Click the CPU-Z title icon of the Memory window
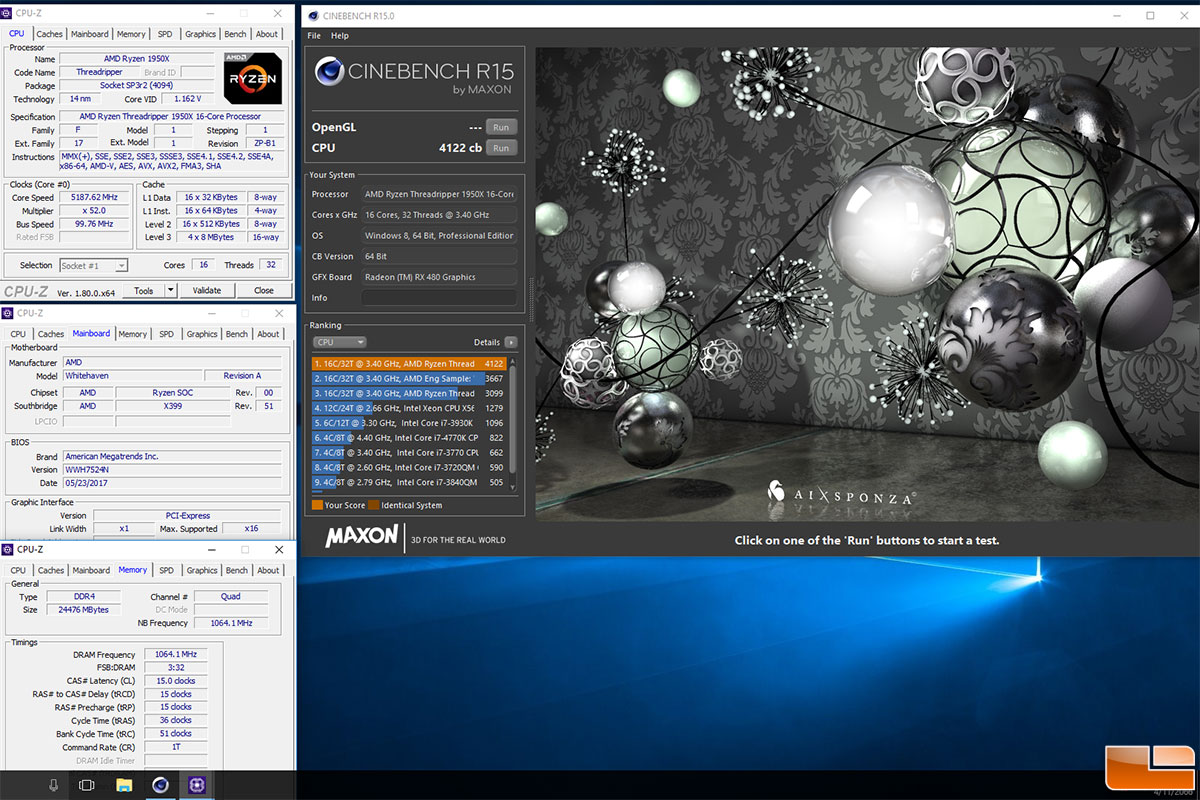Screen dimensions: 1200x800 point(8,549)
